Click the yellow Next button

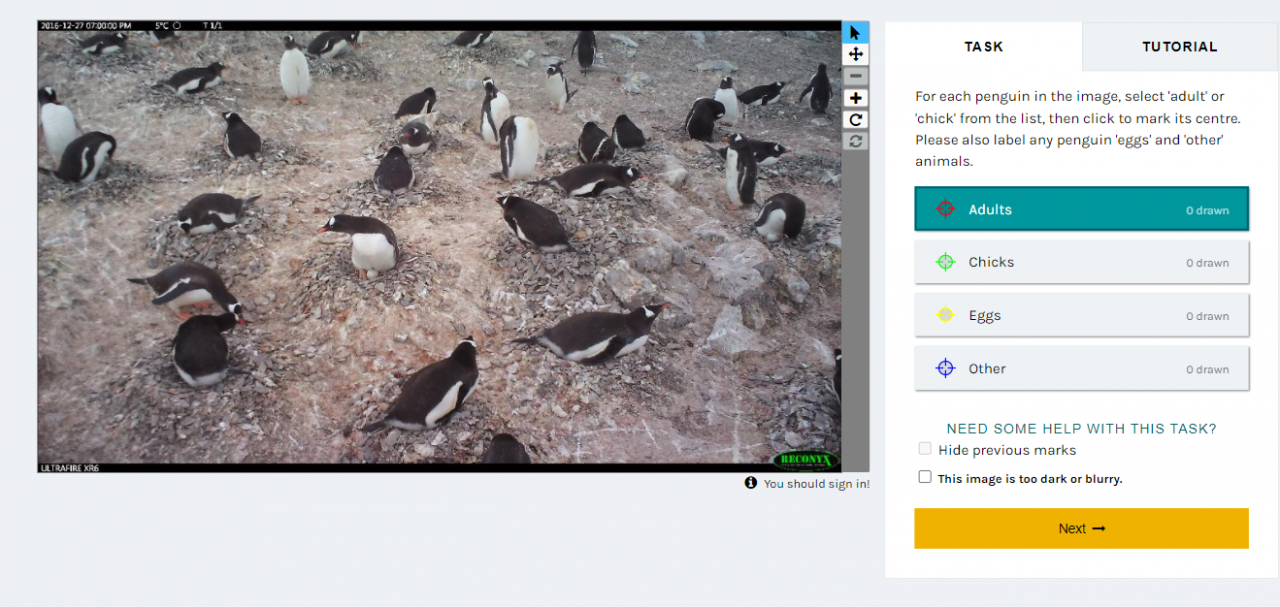(x=1081, y=528)
